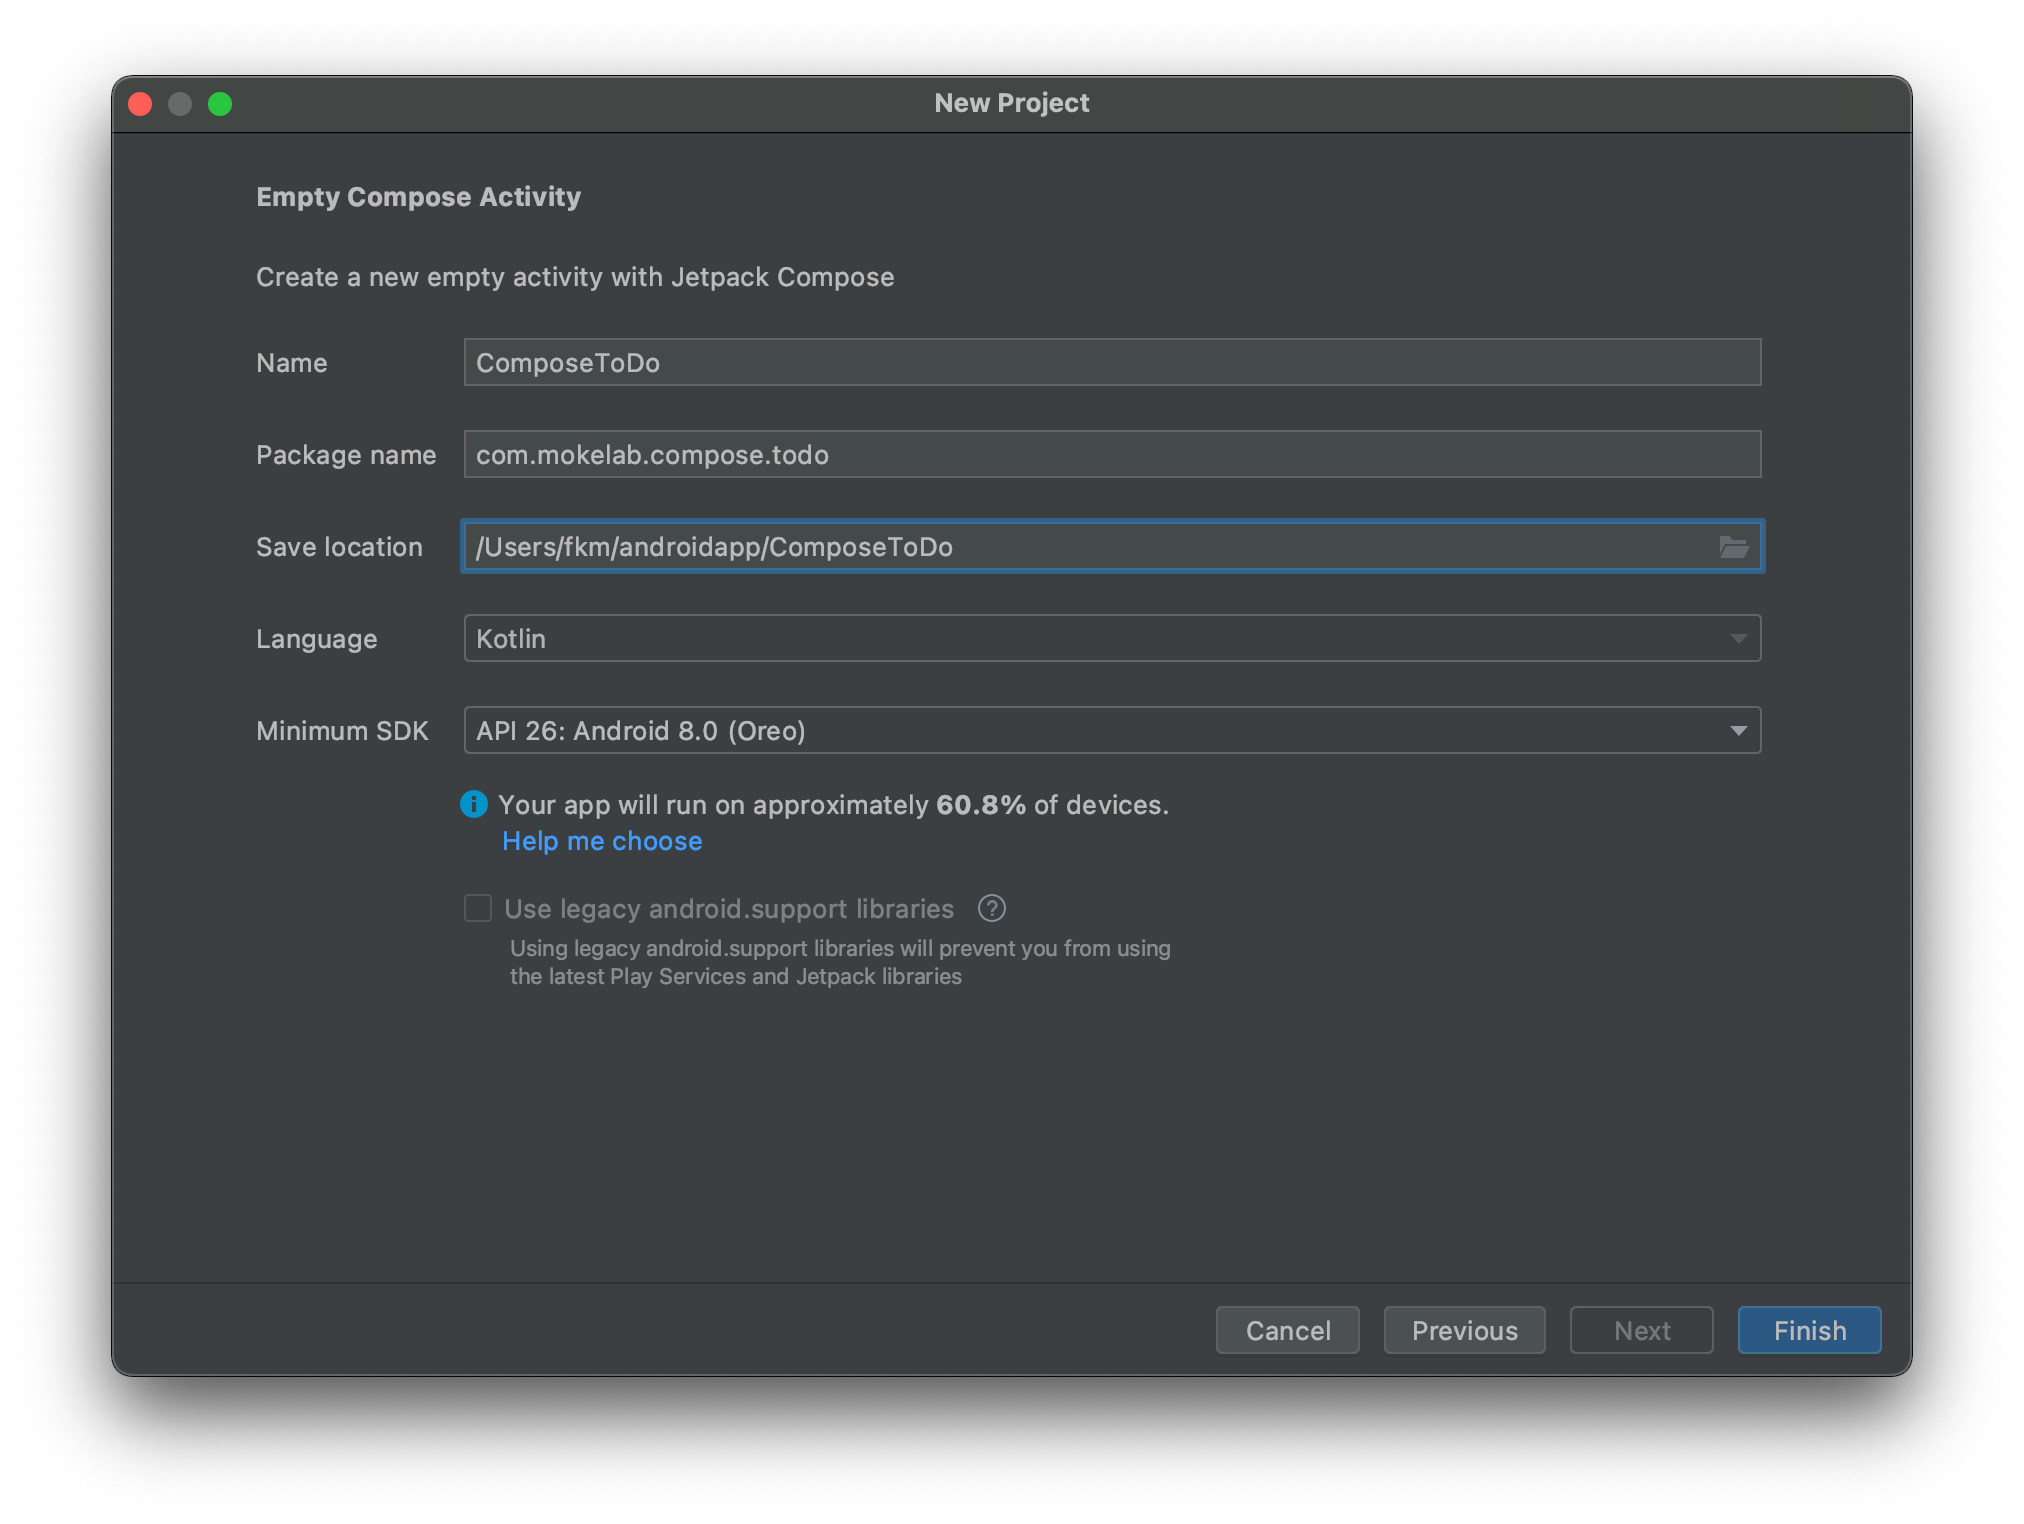Click the info icon next to device percentage

coord(475,804)
